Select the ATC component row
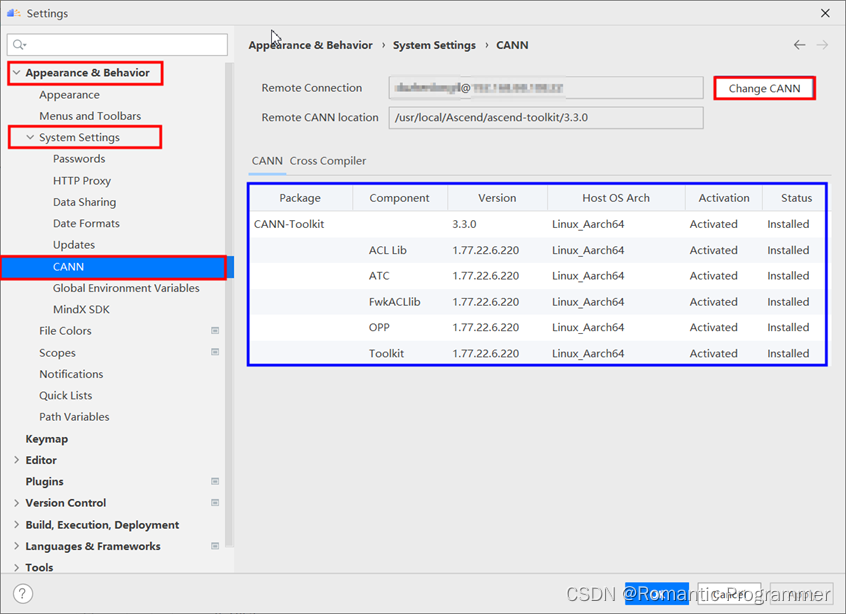This screenshot has height=614, width=846. coord(537,276)
